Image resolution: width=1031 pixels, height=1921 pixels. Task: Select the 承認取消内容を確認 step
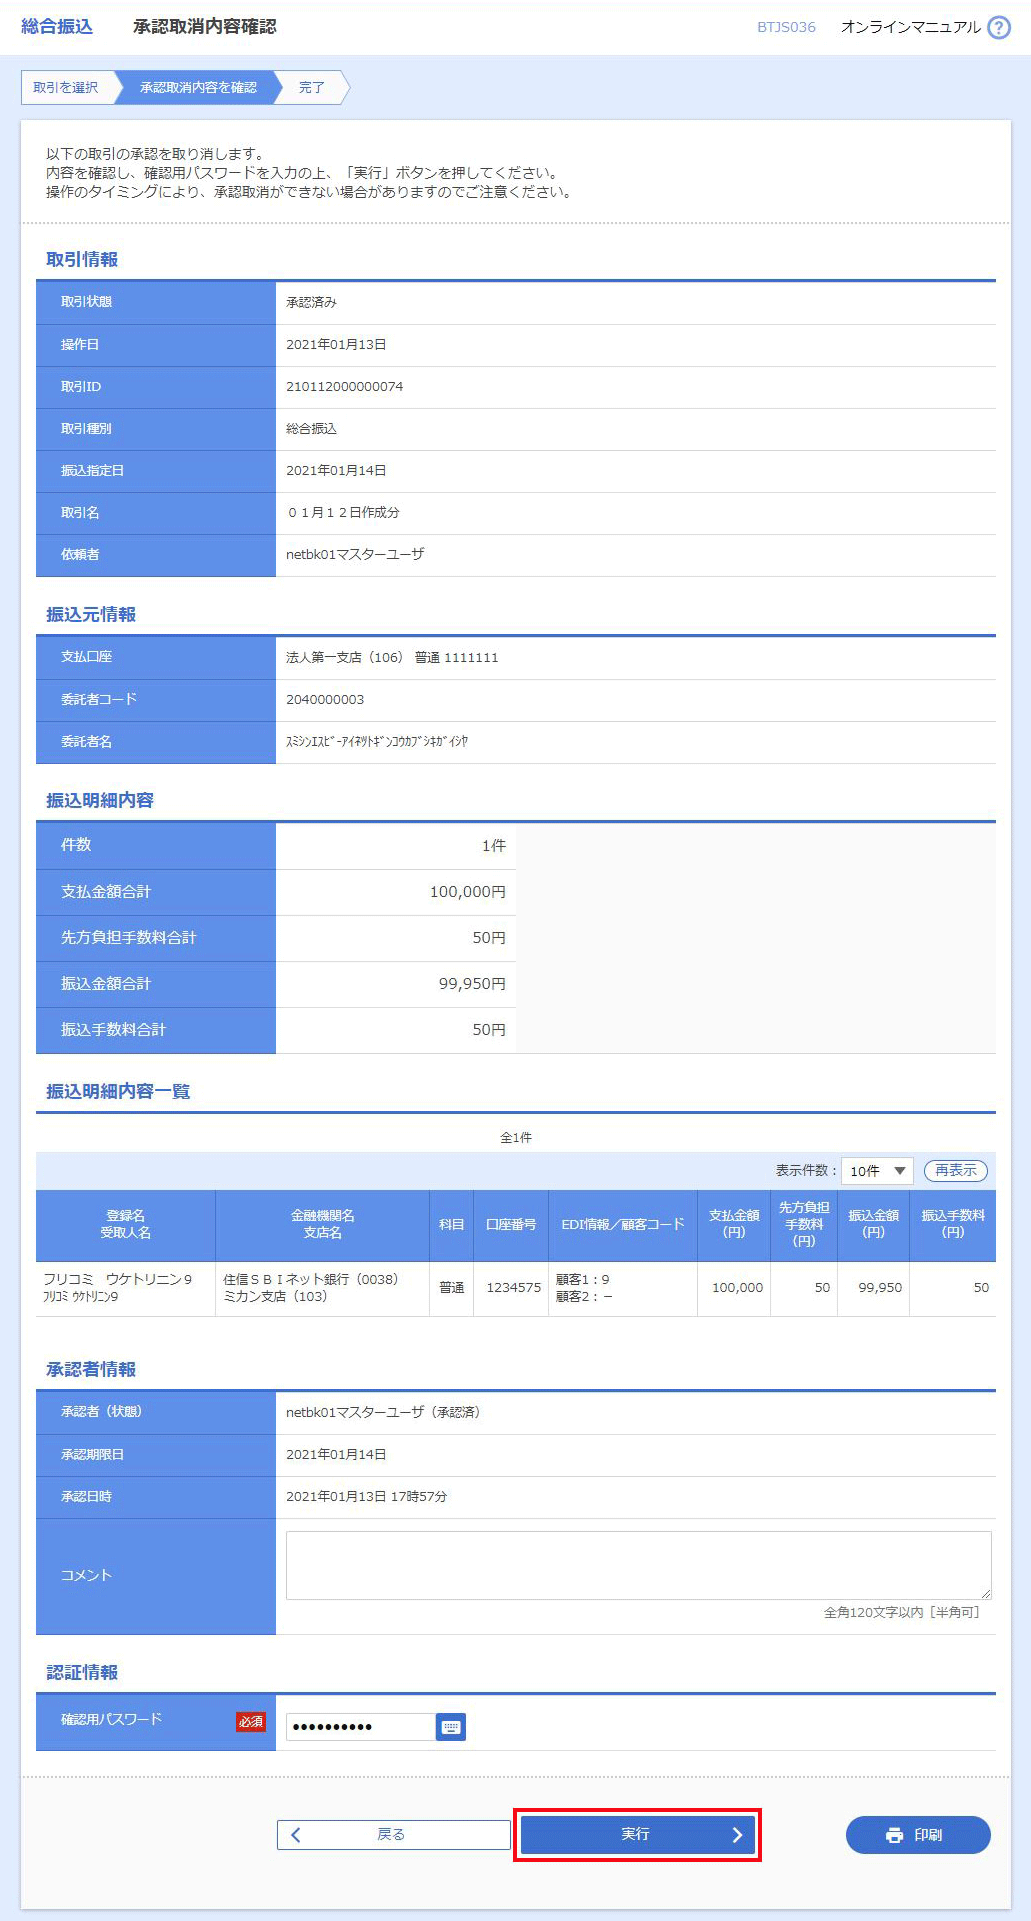coord(198,88)
